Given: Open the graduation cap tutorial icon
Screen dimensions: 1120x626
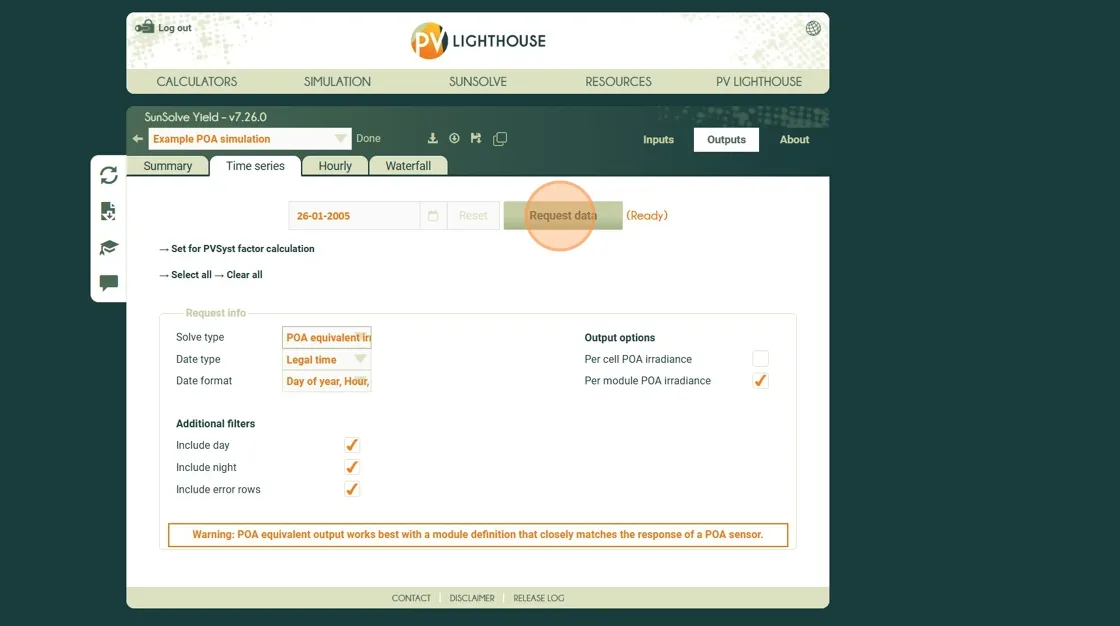Looking at the screenshot, I should tap(109, 247).
